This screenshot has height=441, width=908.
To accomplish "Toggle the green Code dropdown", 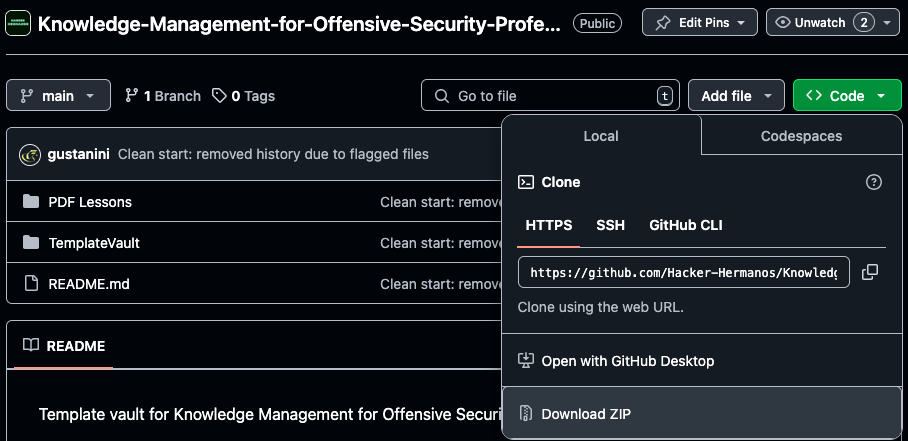I will click(x=847, y=95).
